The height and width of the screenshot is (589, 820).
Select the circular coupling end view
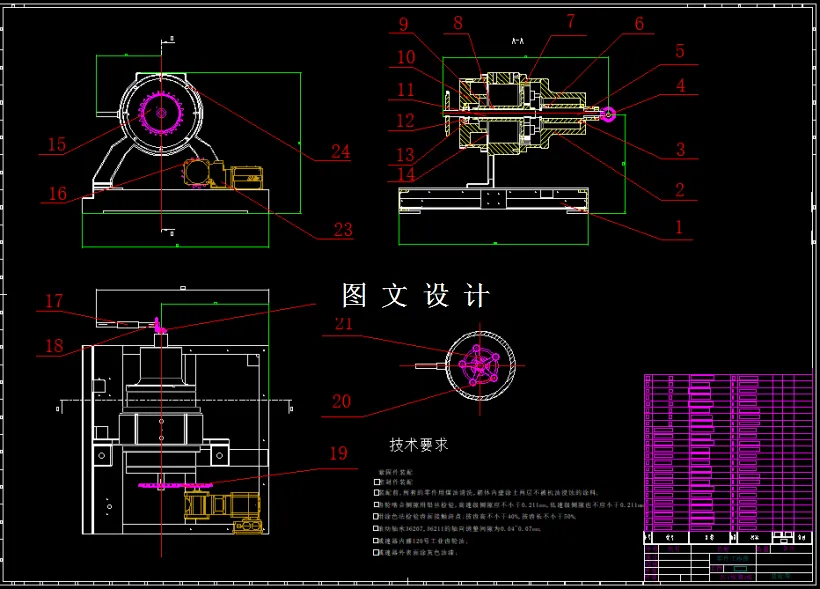click(x=482, y=367)
